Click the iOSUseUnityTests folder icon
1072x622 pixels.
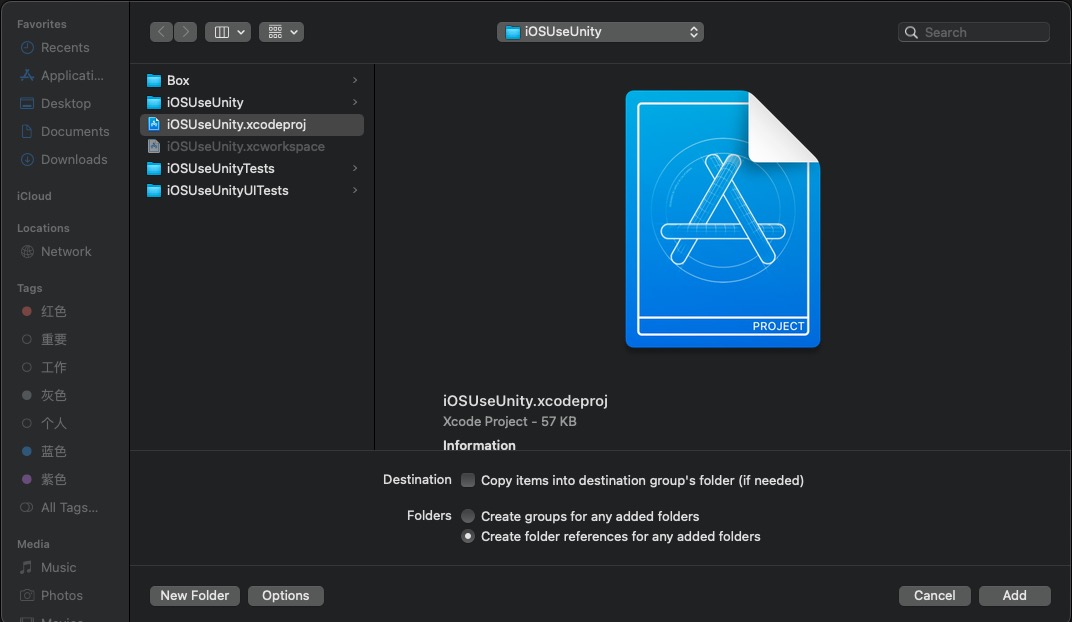click(x=154, y=168)
